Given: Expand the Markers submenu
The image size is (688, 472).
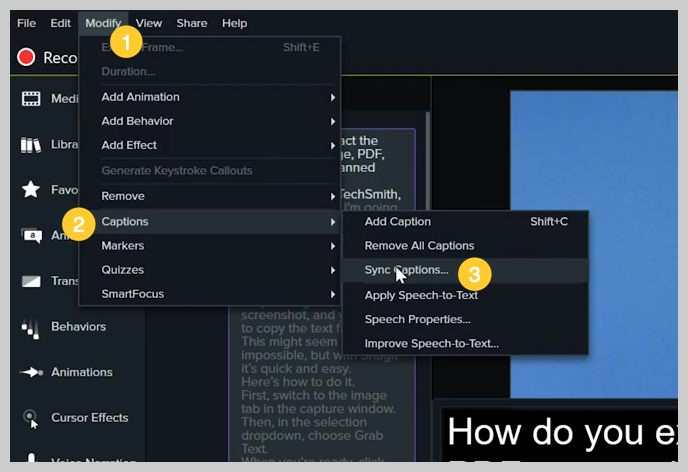Looking at the screenshot, I should click(209, 246).
